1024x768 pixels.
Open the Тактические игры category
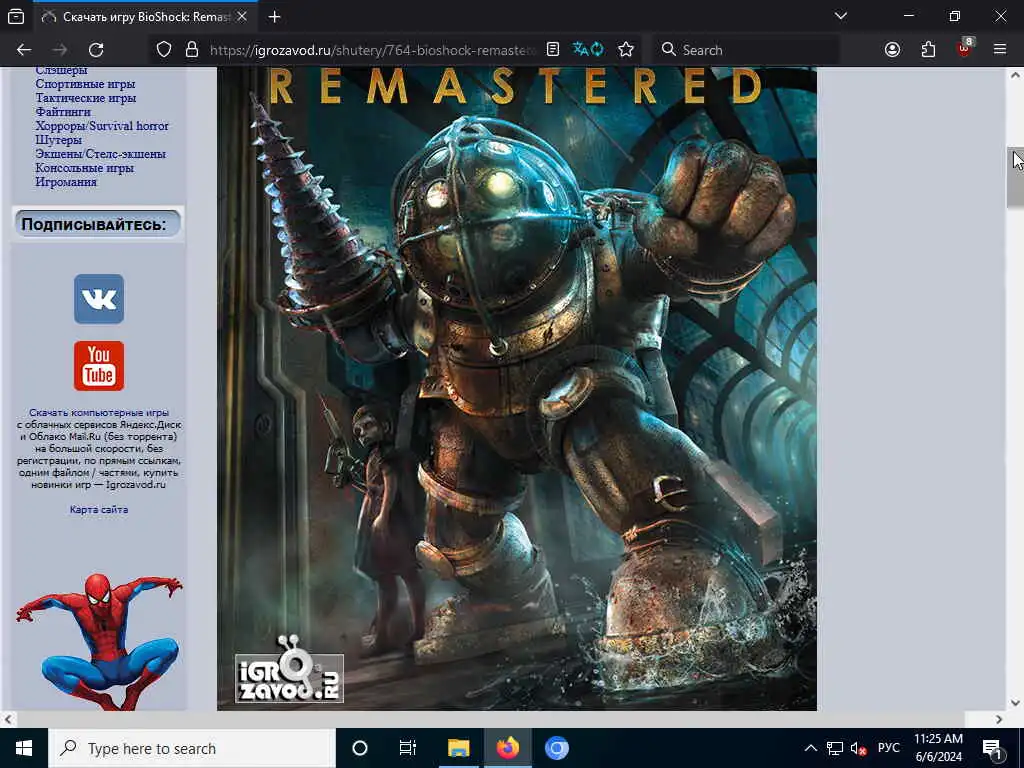click(x=86, y=98)
